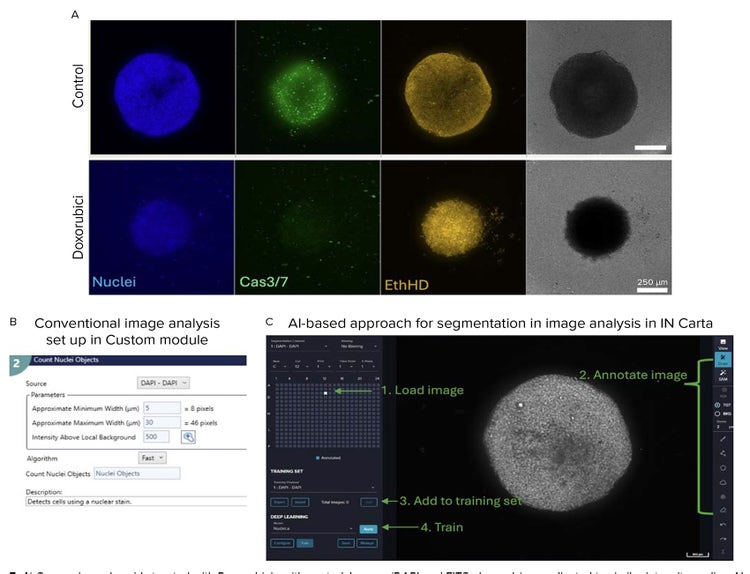The image size is (750, 574).
Task: Click the Add button beside Total Images
Action: (x=368, y=502)
